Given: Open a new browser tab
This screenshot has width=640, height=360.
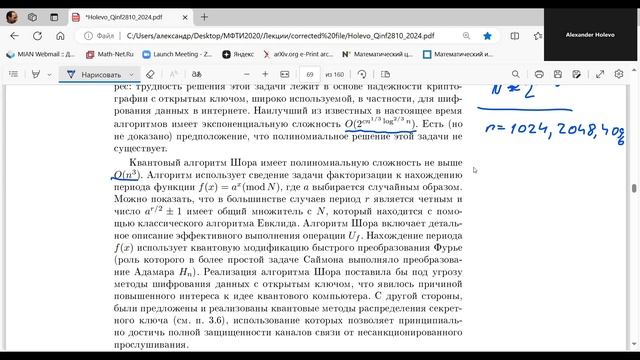Looking at the screenshot, I should tap(204, 17).
